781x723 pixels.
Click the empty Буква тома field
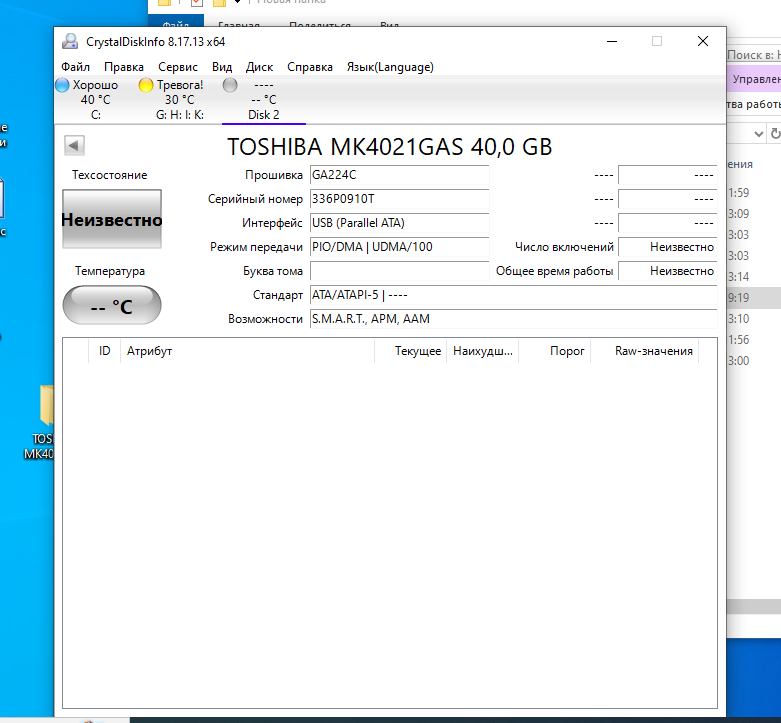tap(399, 271)
